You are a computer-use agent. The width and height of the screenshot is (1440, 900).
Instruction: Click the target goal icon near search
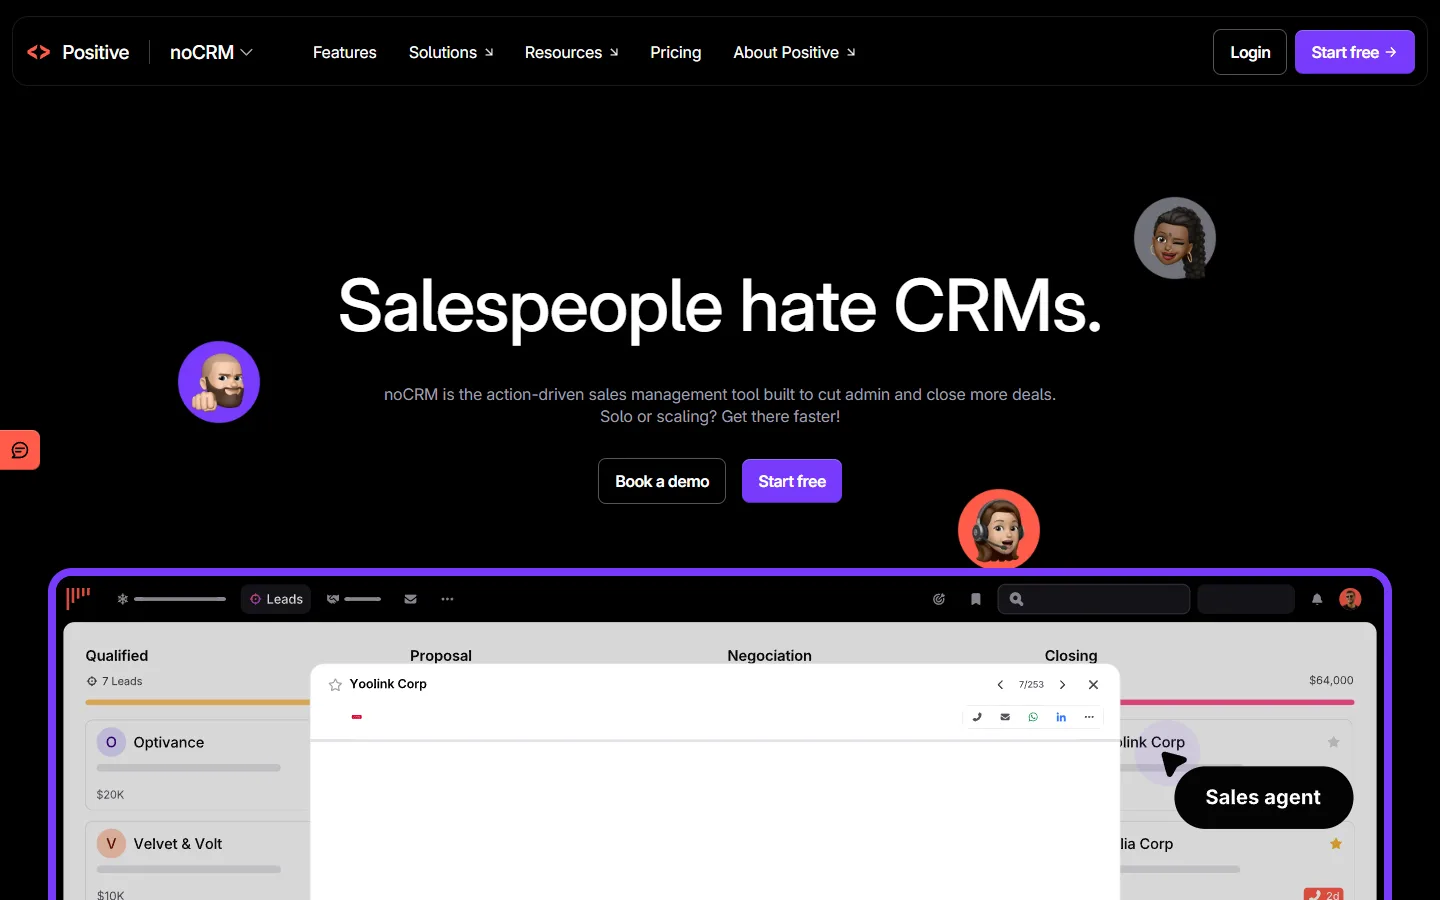(939, 599)
